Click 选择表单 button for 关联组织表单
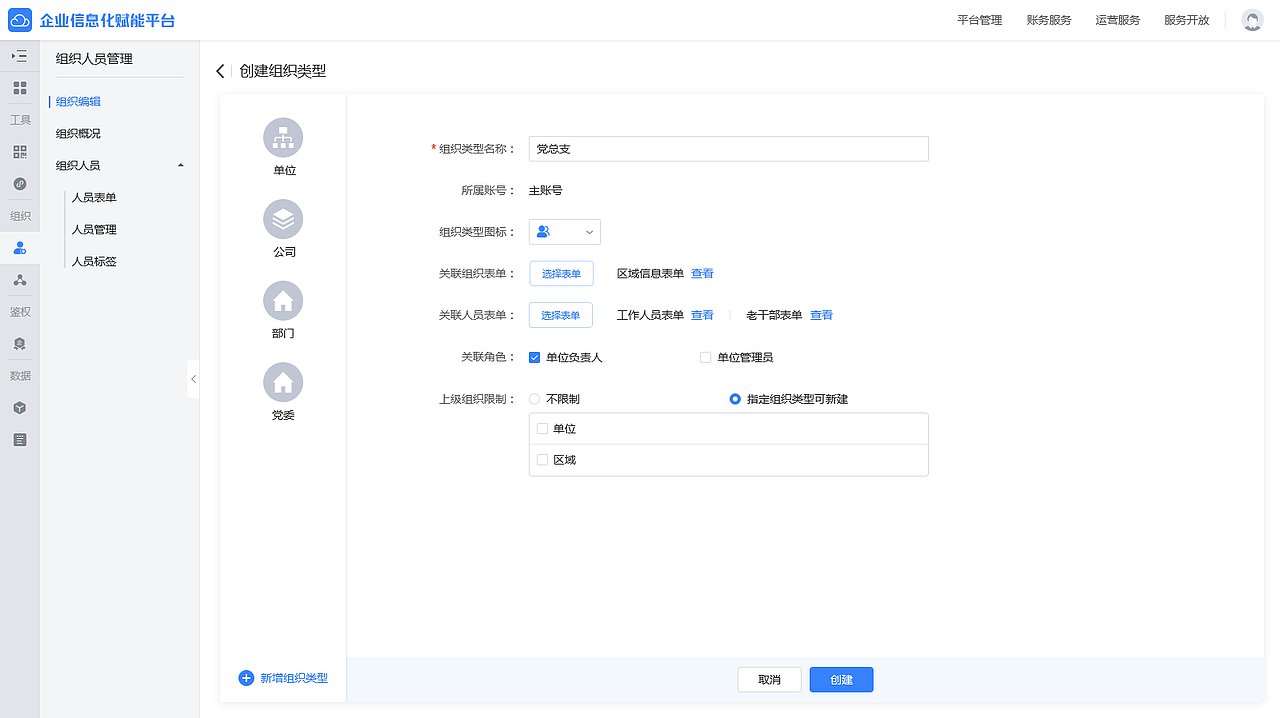 [561, 273]
